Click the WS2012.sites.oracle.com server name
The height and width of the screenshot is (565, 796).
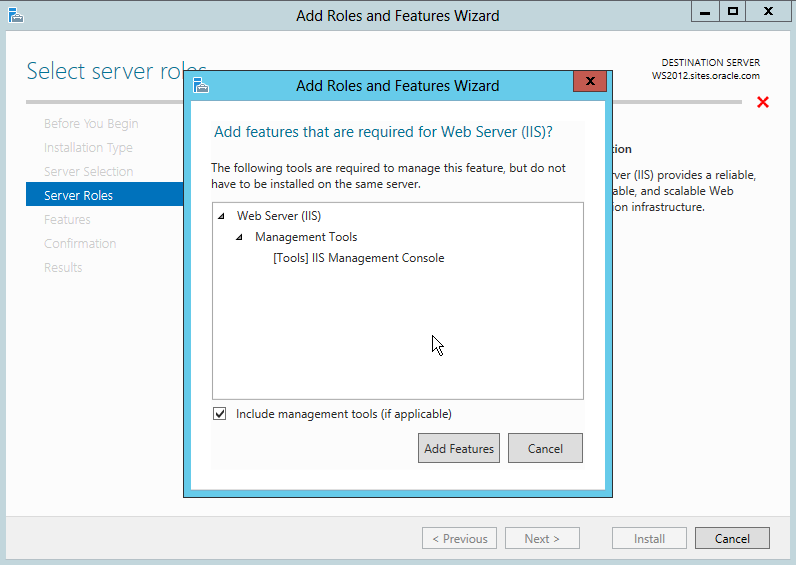706,76
